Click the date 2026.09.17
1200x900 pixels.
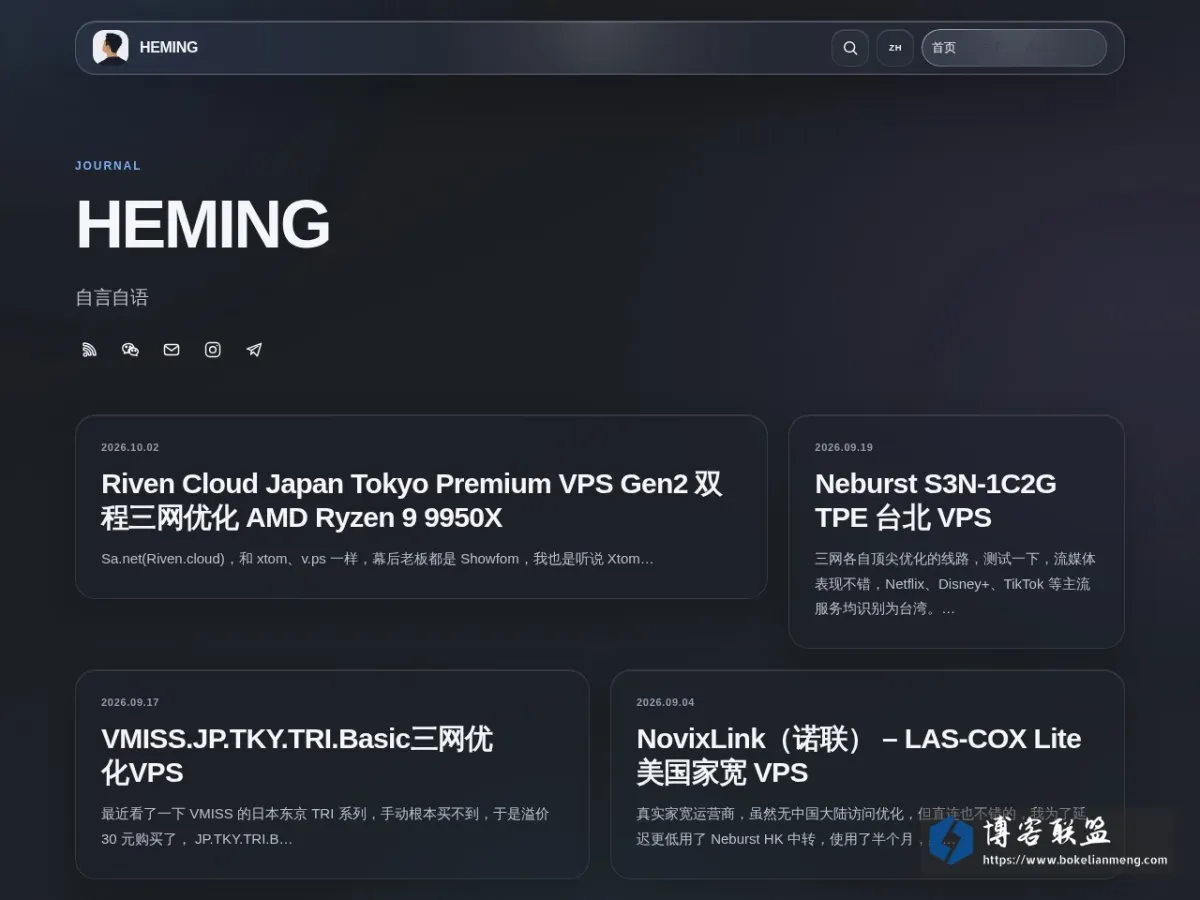pos(130,702)
